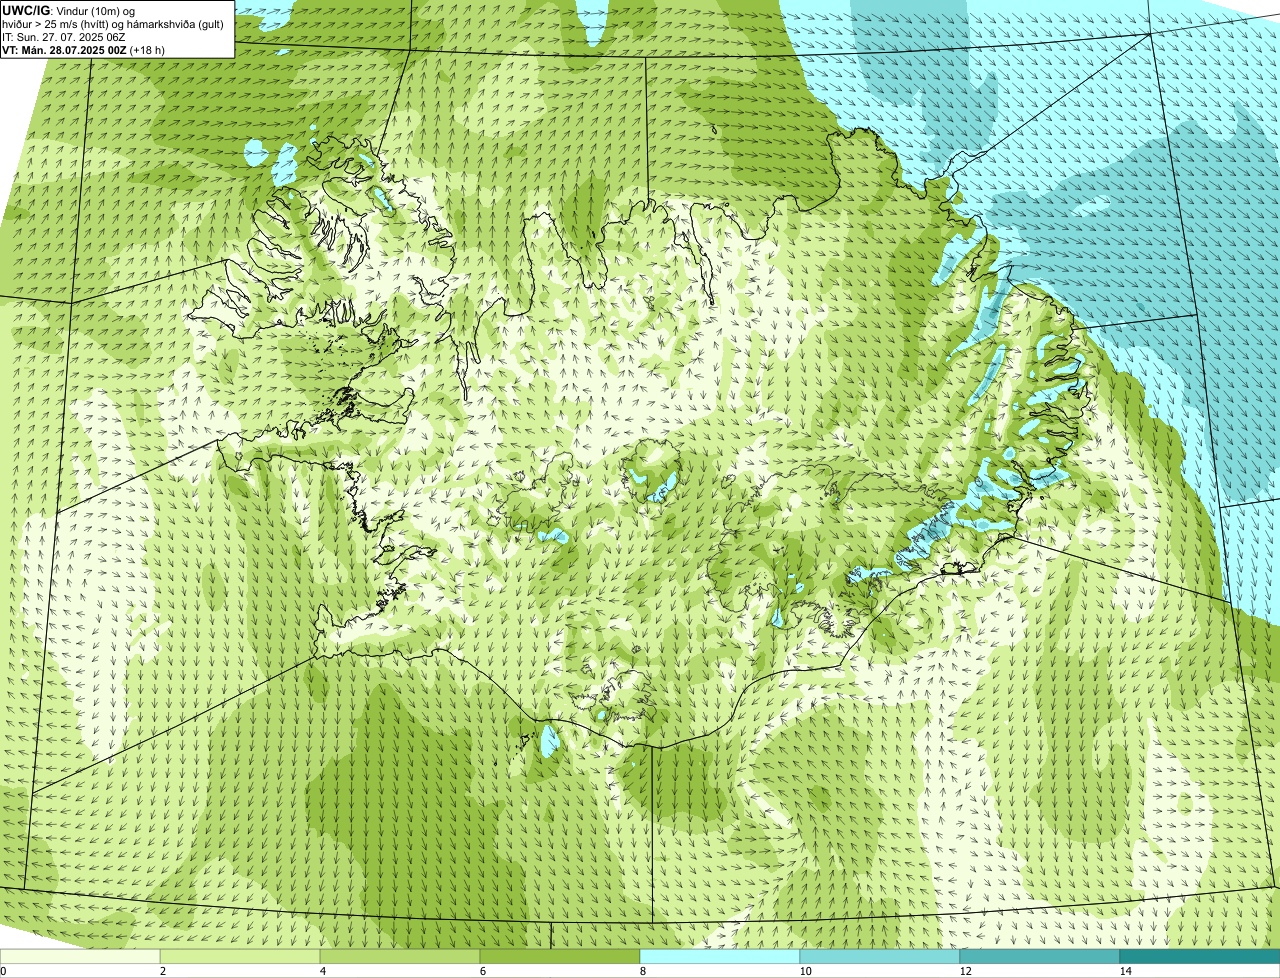The image size is (1280, 978).
Task: Click the legend scale label '10'
Action: click(x=805, y=971)
